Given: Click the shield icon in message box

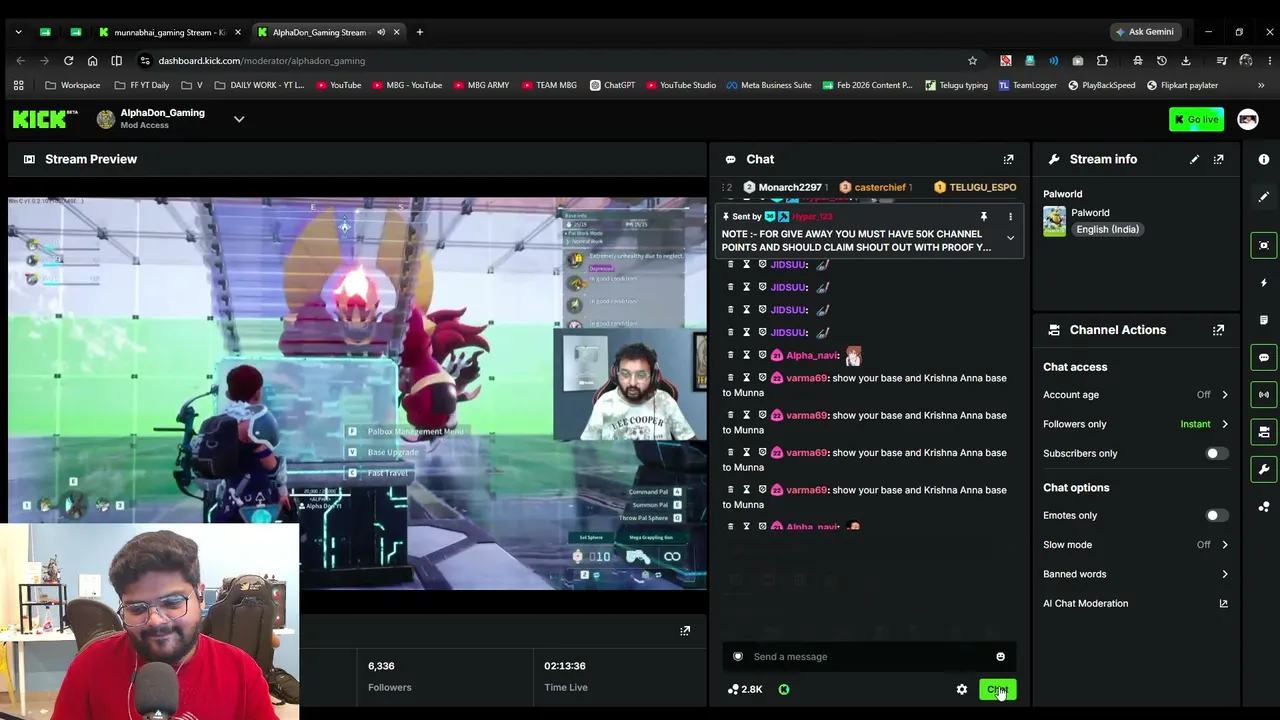Looking at the screenshot, I should 738,657.
